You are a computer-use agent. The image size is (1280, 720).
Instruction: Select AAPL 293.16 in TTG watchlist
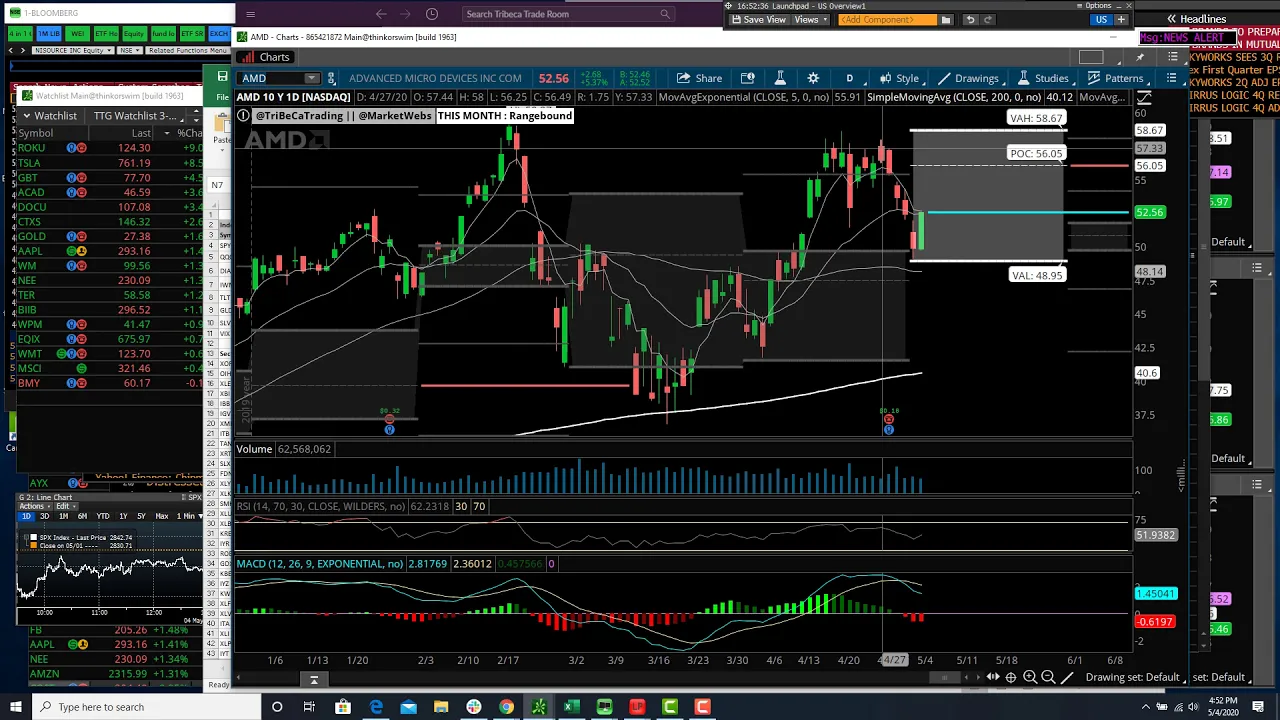point(107,251)
